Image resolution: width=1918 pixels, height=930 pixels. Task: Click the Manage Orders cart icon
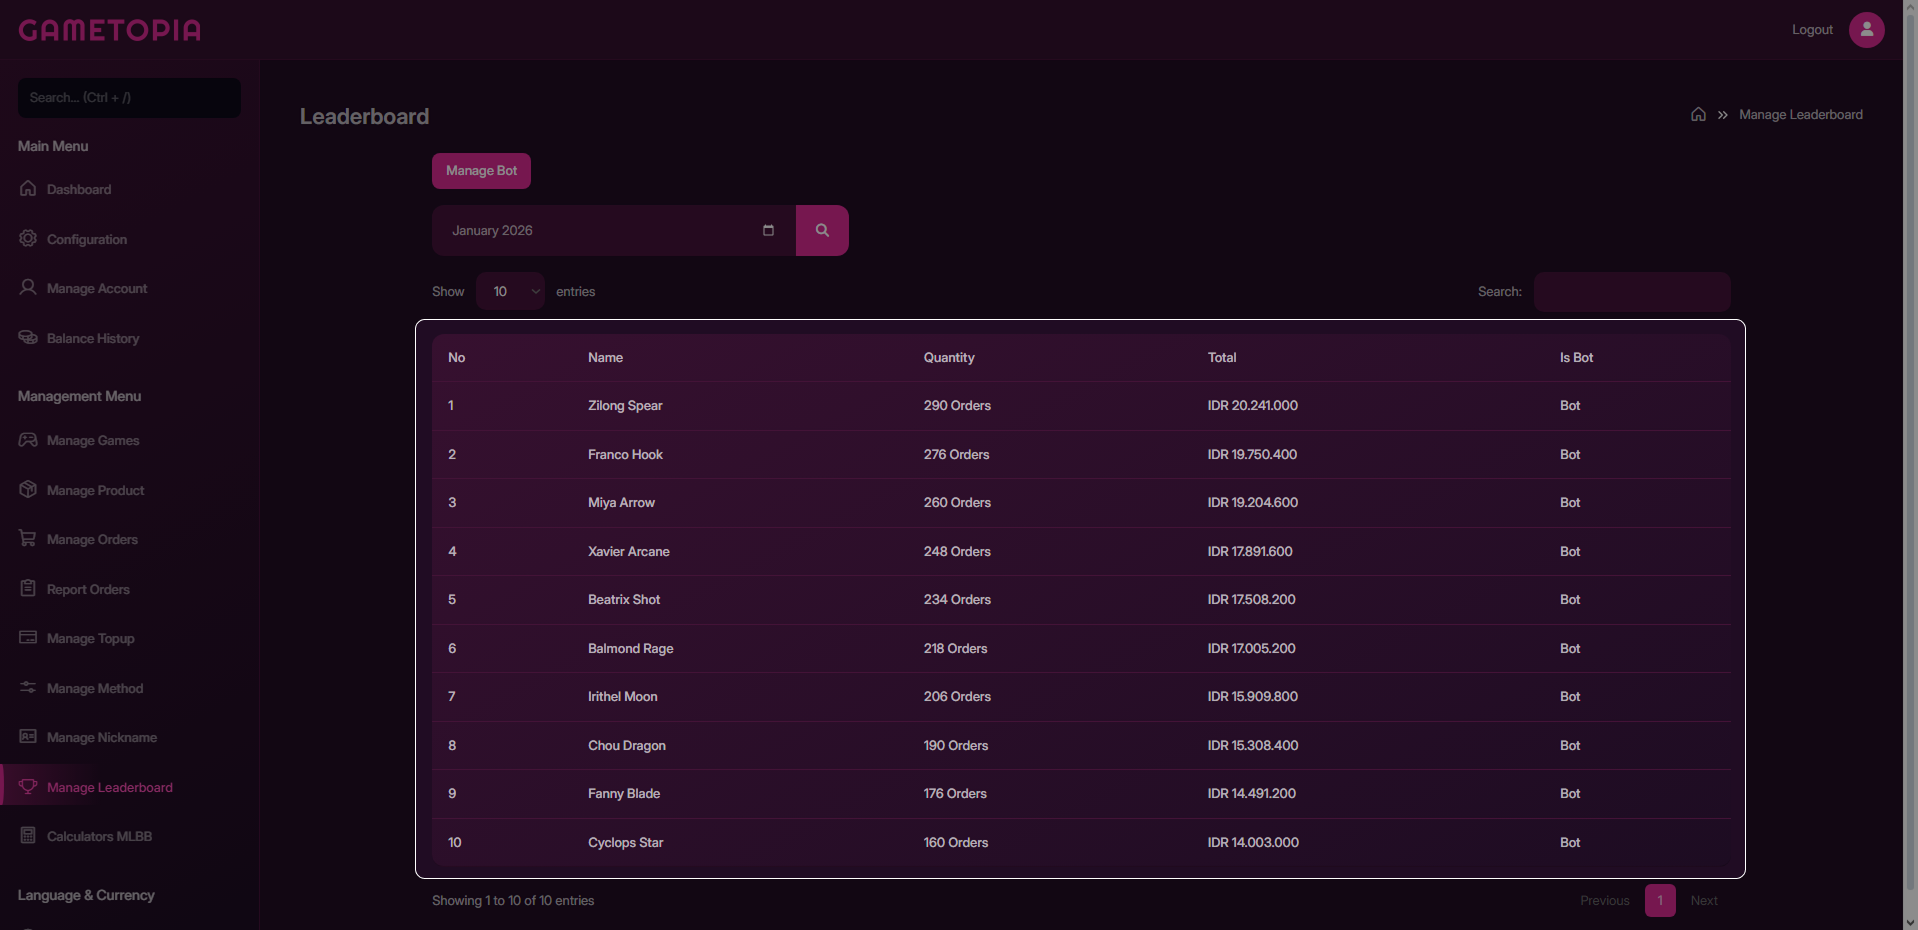pyautogui.click(x=28, y=538)
